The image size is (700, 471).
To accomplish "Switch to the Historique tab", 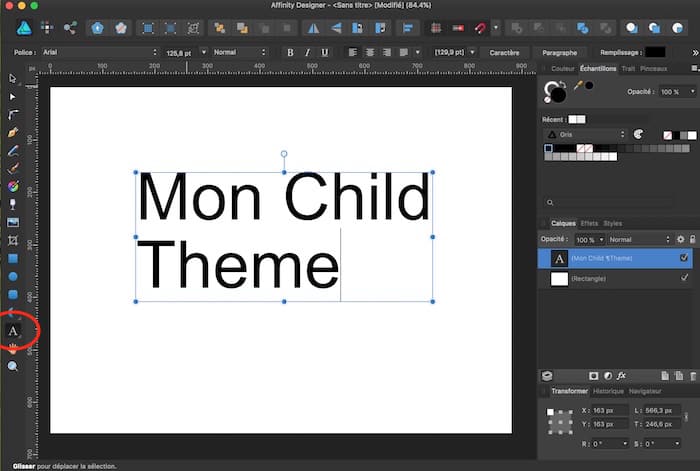I will pyautogui.click(x=608, y=391).
